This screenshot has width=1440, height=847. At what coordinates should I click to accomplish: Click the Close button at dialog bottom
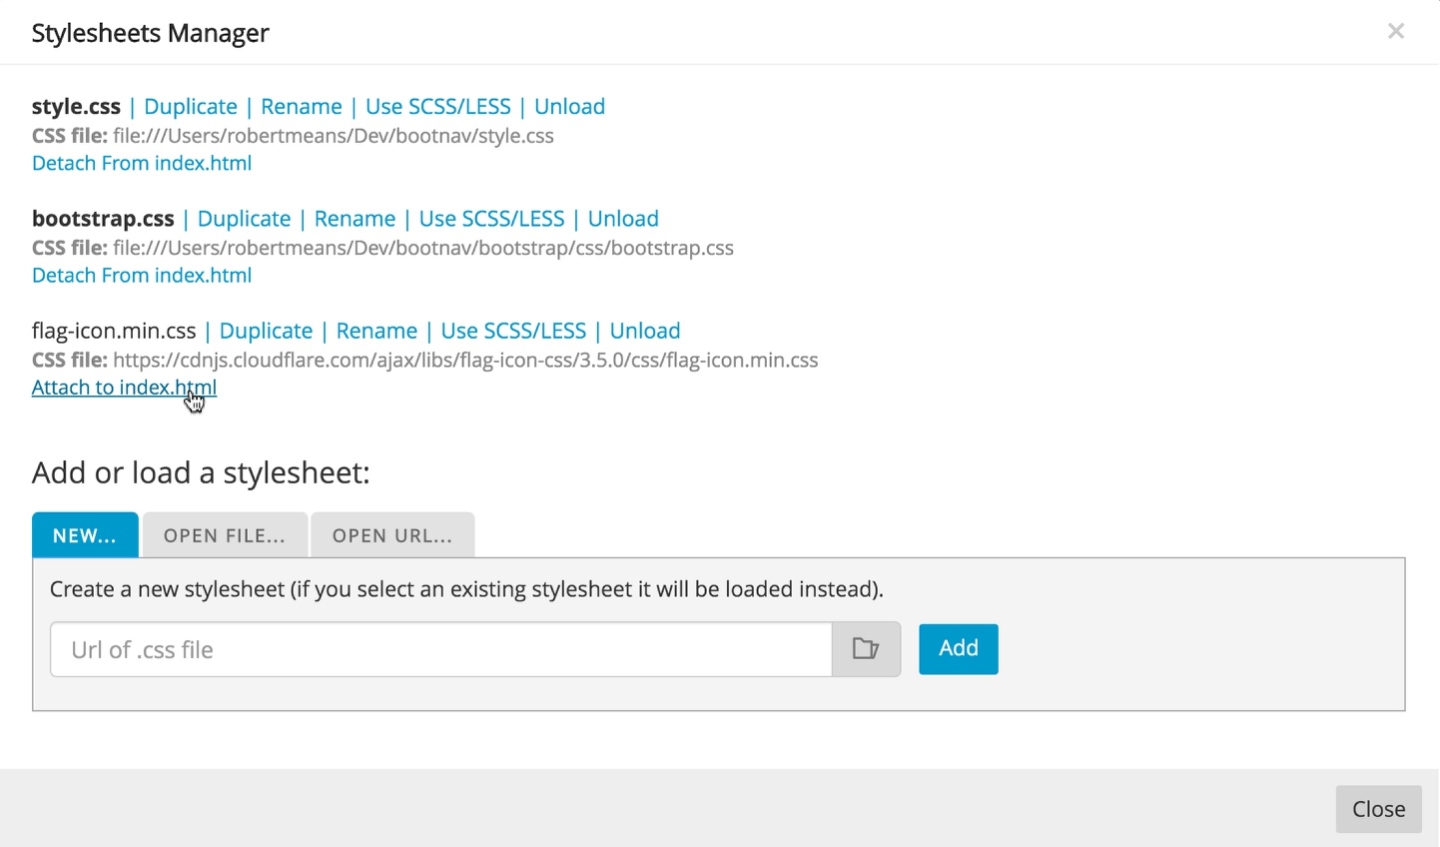coord(1377,809)
